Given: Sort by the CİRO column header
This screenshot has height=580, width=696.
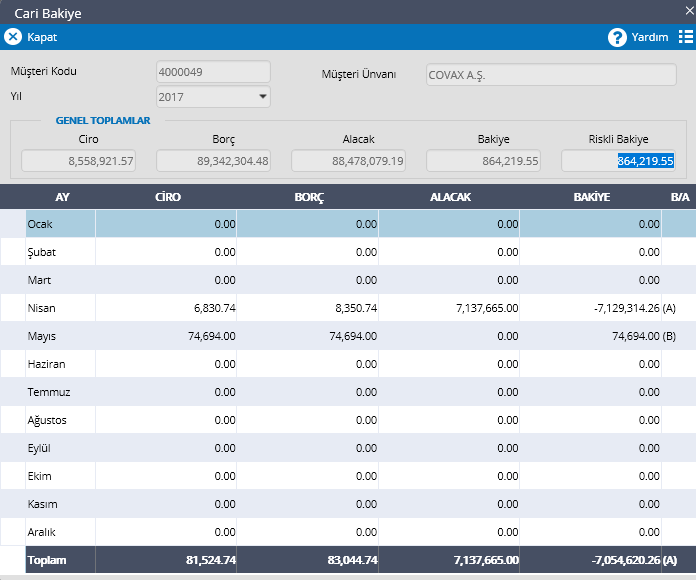Looking at the screenshot, I should pos(168,197).
